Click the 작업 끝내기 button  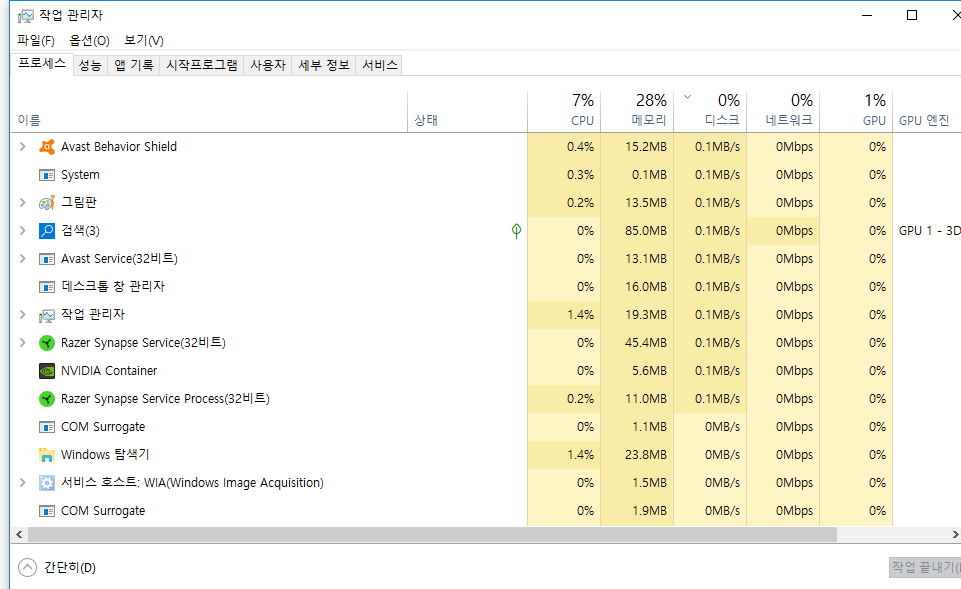pyautogui.click(x=925, y=568)
